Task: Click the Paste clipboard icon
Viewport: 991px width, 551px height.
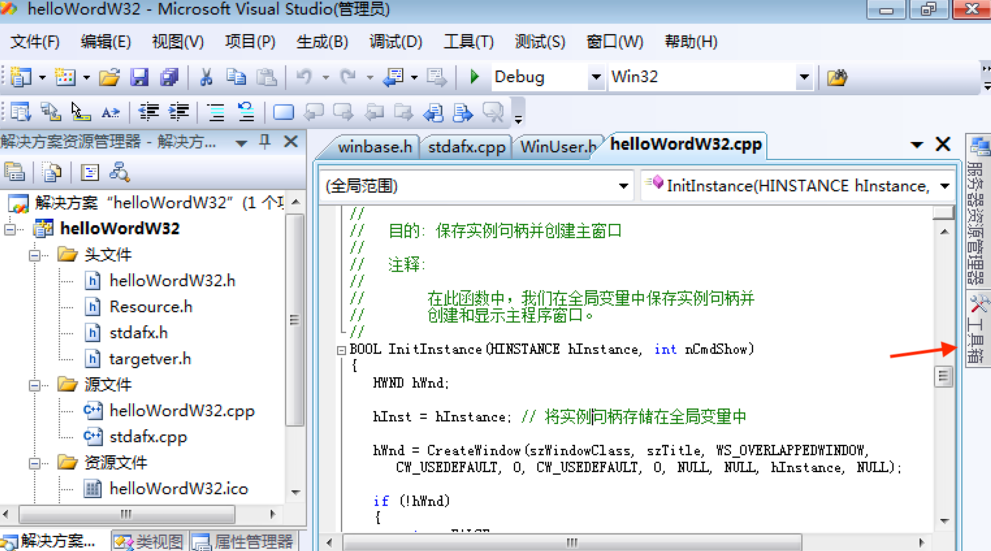Action: pyautogui.click(x=266, y=77)
